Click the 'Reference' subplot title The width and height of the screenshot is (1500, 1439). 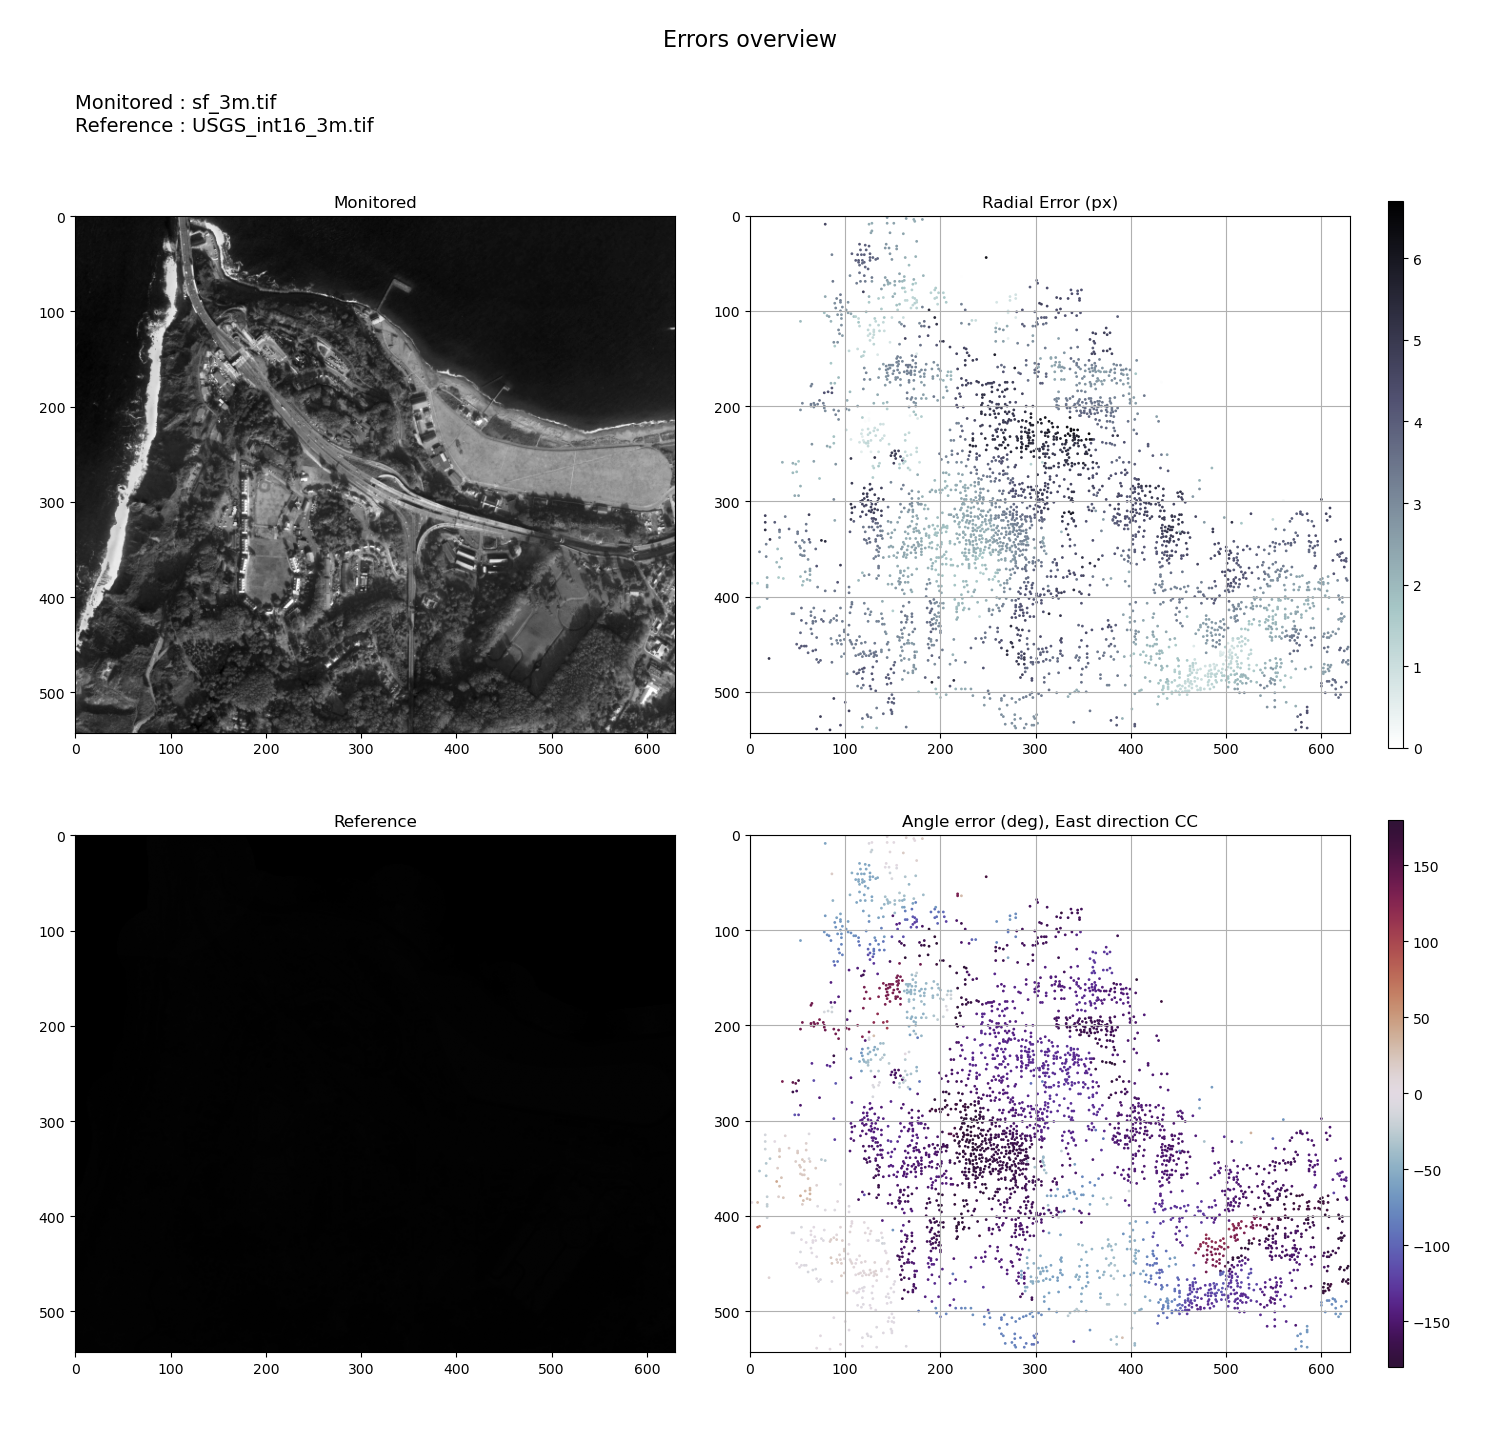tap(375, 822)
